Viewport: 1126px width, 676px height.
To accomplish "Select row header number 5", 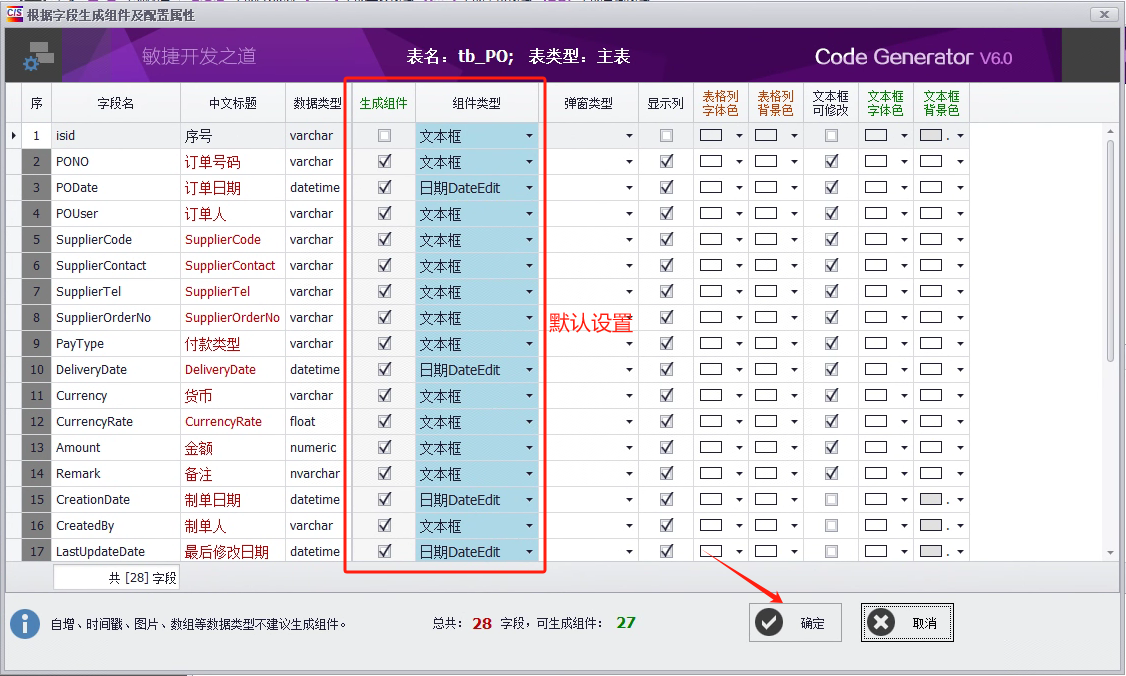I will [37, 239].
